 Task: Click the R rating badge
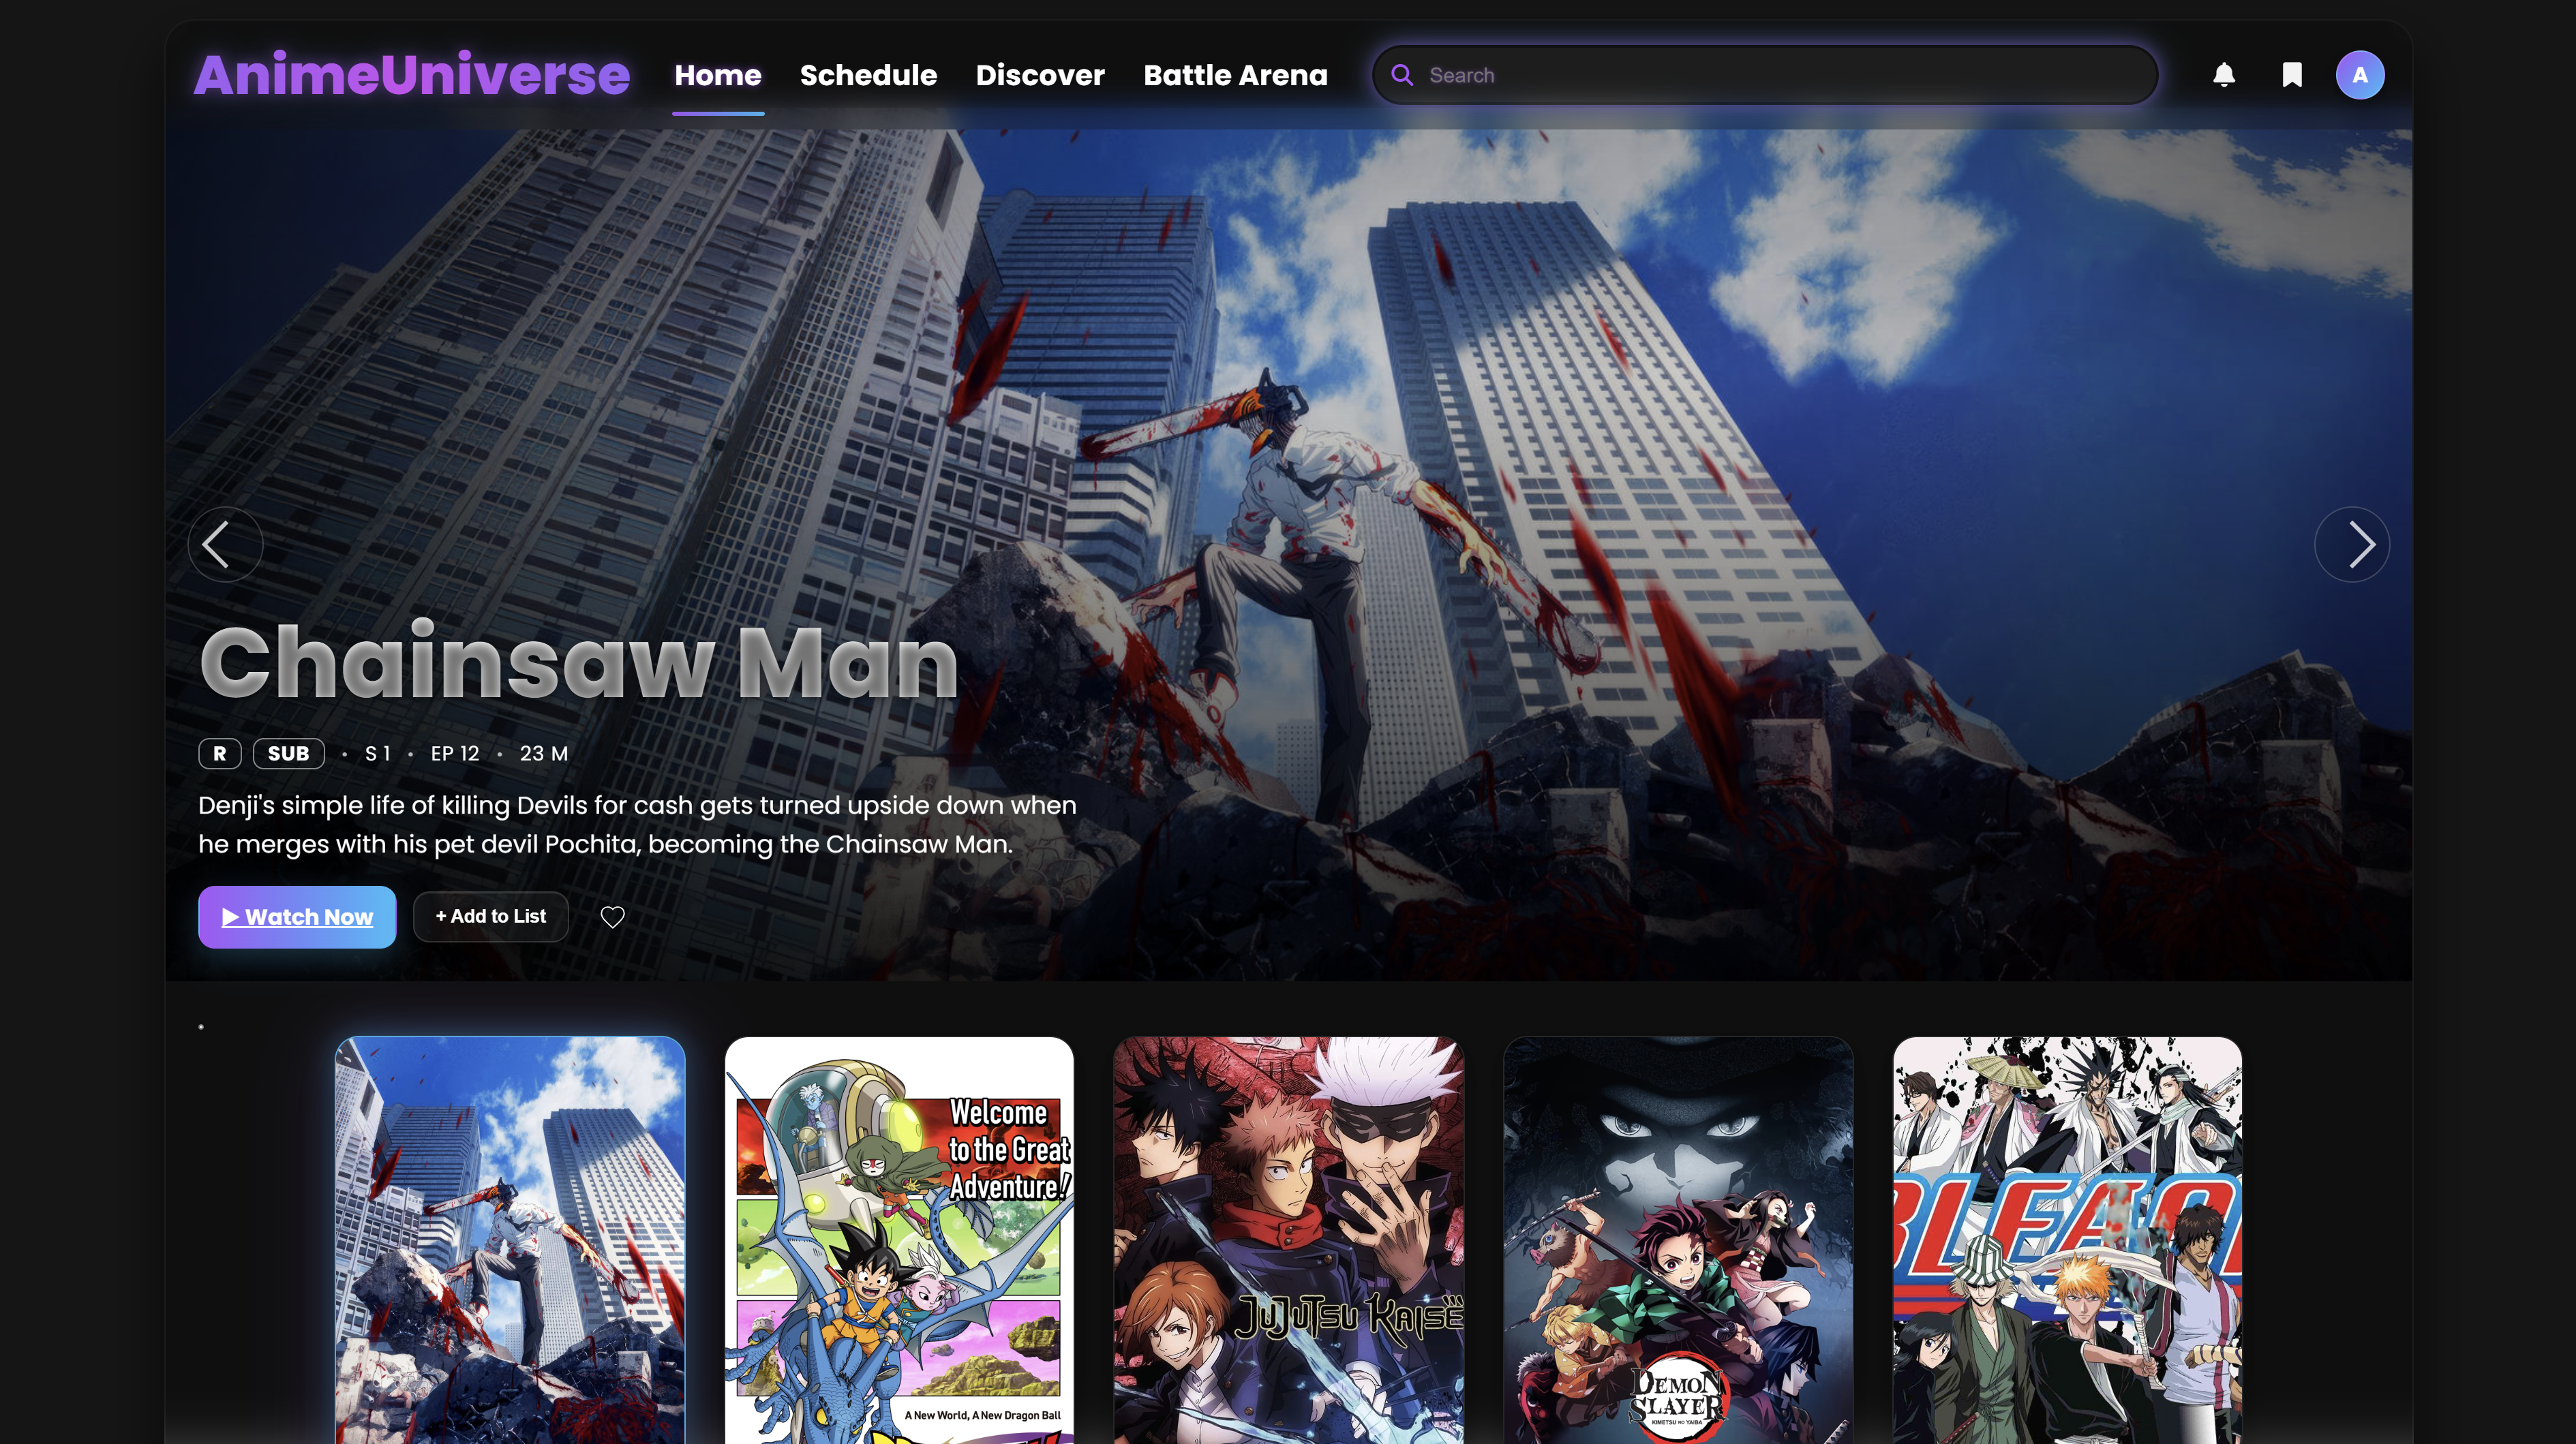pyautogui.click(x=219, y=753)
